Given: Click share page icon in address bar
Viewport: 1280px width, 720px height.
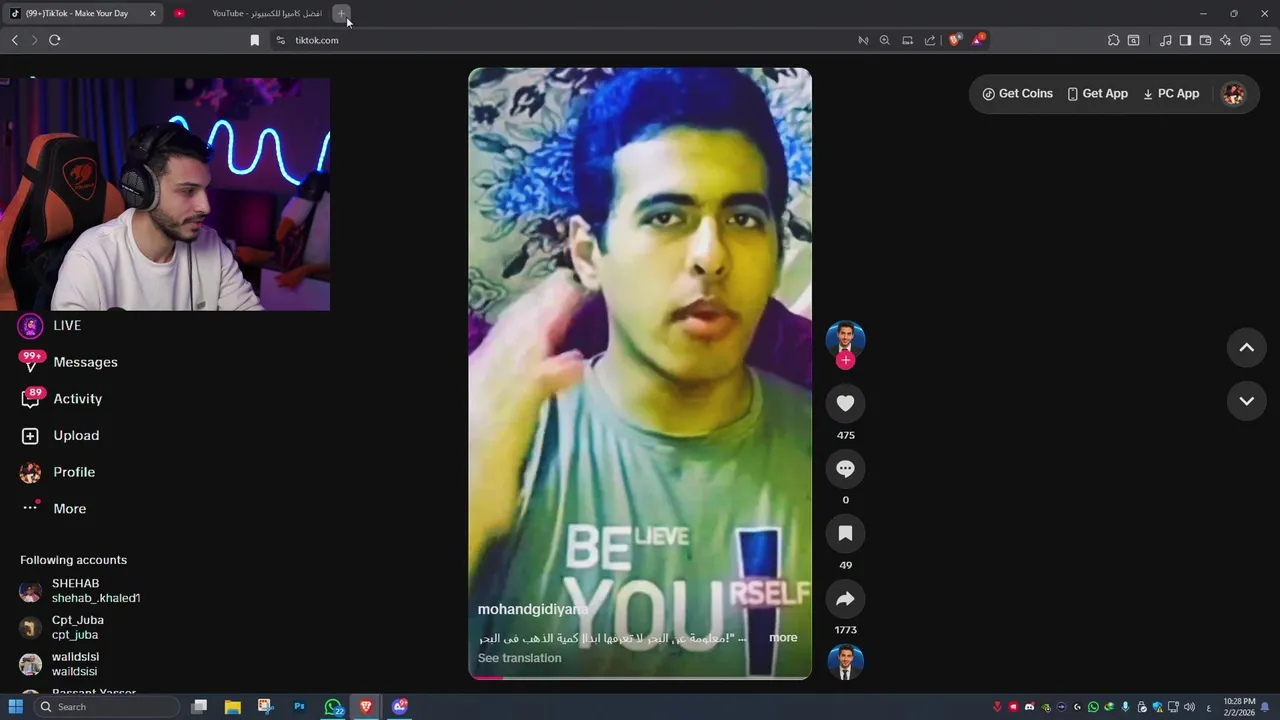Looking at the screenshot, I should pos(930,40).
